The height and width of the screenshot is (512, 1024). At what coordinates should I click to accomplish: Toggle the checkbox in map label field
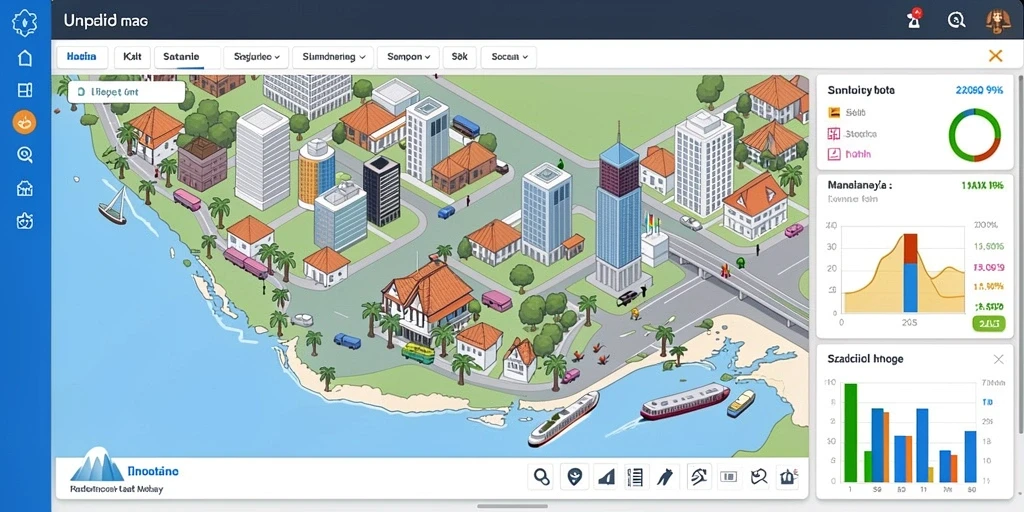[81, 92]
